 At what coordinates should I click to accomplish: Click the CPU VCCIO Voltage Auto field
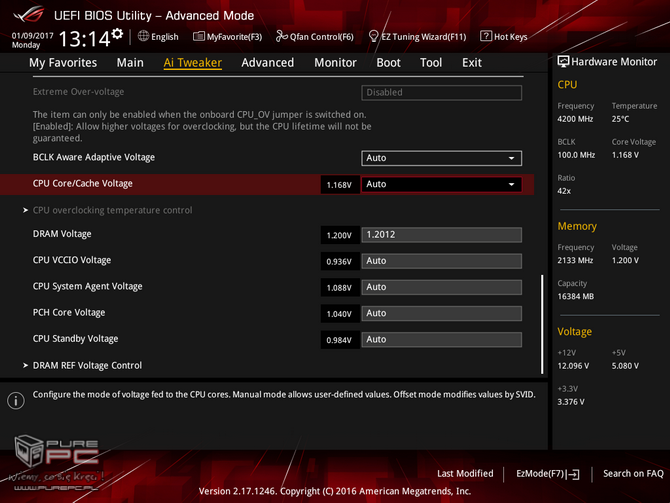pyautogui.click(x=441, y=261)
